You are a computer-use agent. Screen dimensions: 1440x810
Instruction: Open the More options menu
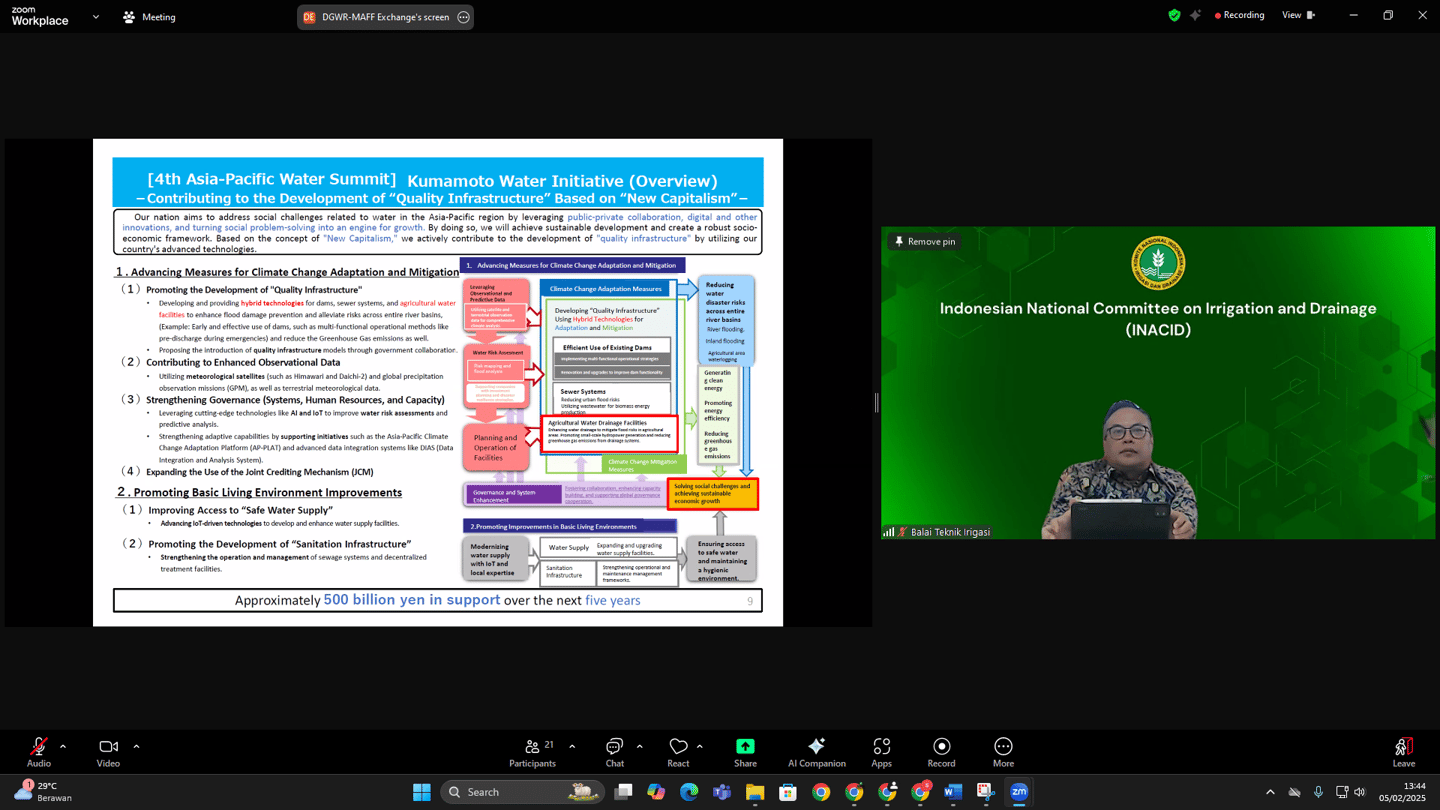point(1003,752)
